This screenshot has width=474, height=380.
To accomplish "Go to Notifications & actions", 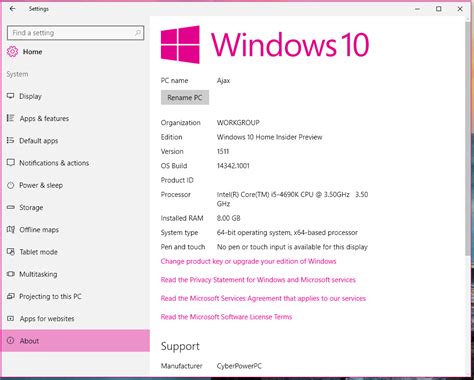I will (75, 163).
